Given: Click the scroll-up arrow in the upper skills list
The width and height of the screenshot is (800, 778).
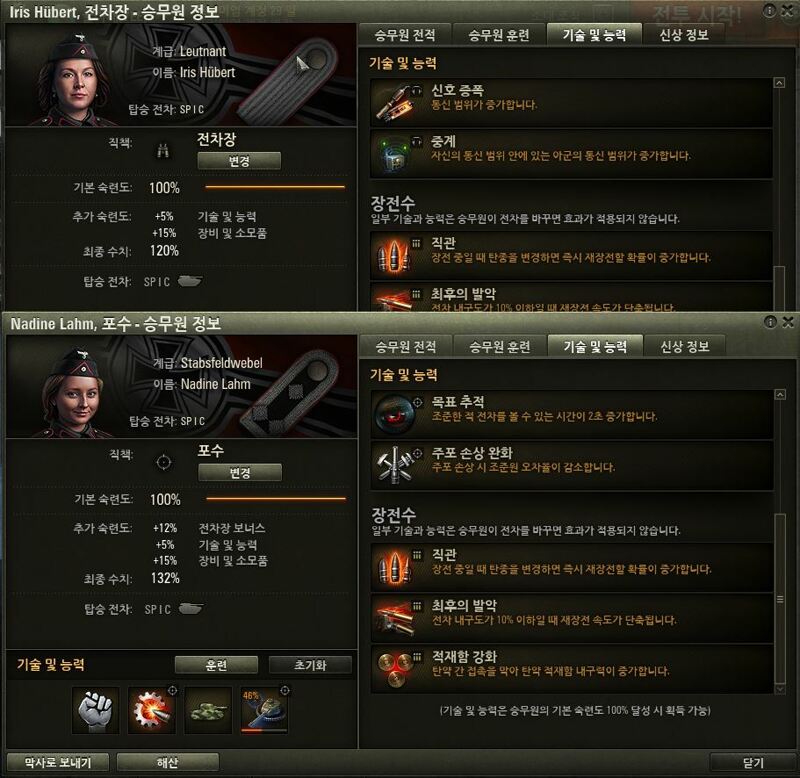Looking at the screenshot, I should (x=779, y=83).
